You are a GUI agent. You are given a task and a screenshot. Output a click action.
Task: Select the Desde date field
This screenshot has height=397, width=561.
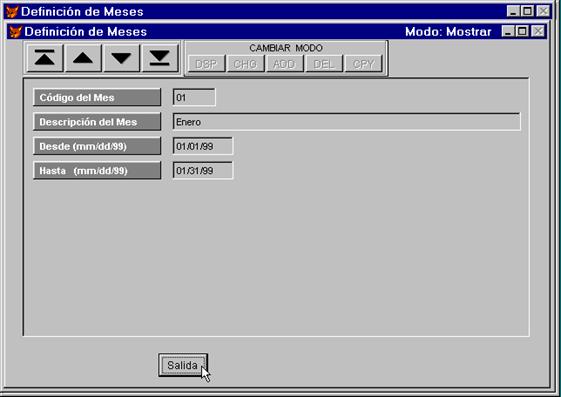(x=203, y=146)
